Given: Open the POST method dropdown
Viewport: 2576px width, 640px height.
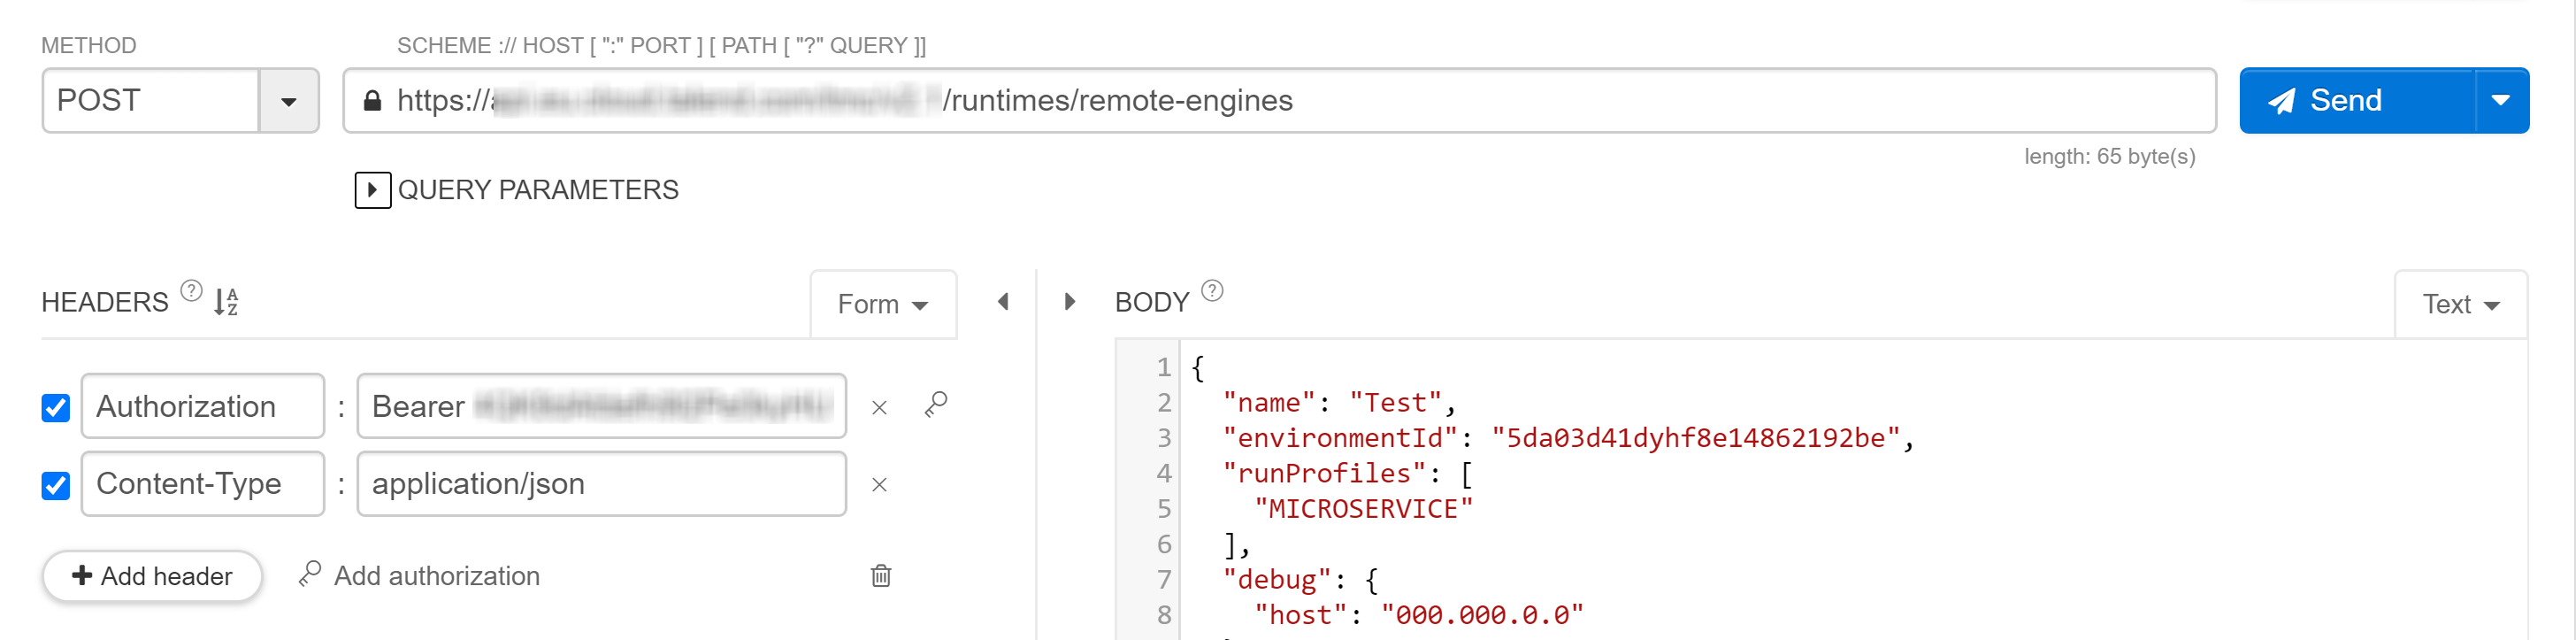Looking at the screenshot, I should click(288, 101).
